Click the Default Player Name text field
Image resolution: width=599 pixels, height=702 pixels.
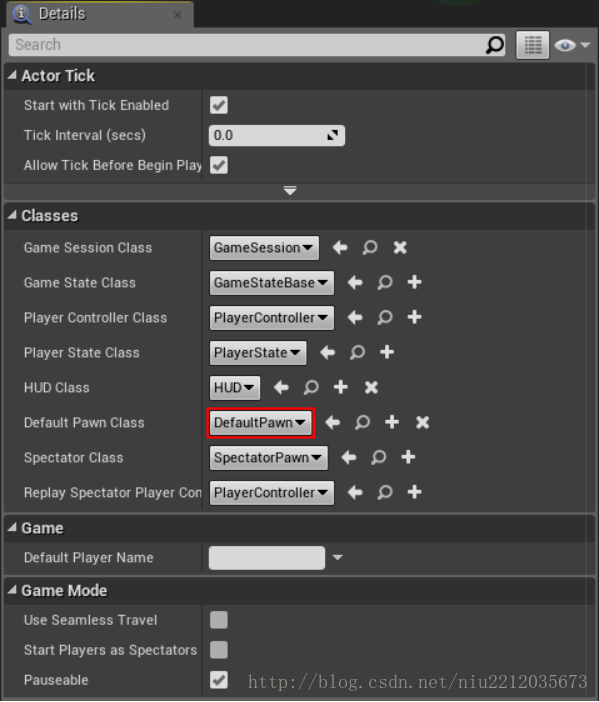tap(267, 557)
